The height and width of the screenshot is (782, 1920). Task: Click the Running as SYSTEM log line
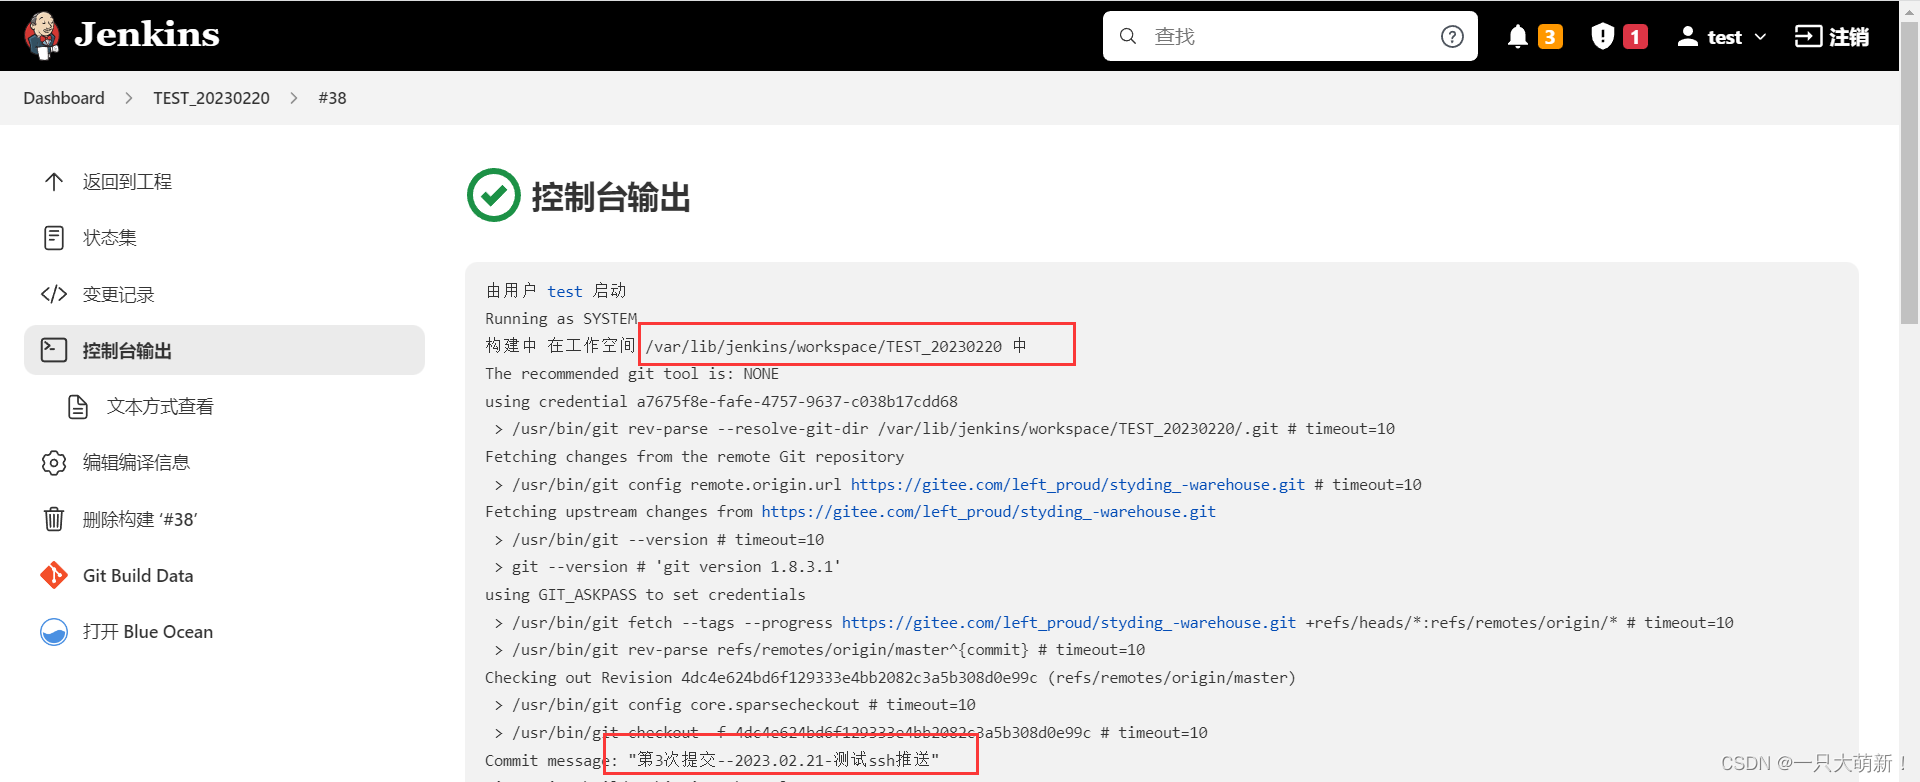click(561, 319)
